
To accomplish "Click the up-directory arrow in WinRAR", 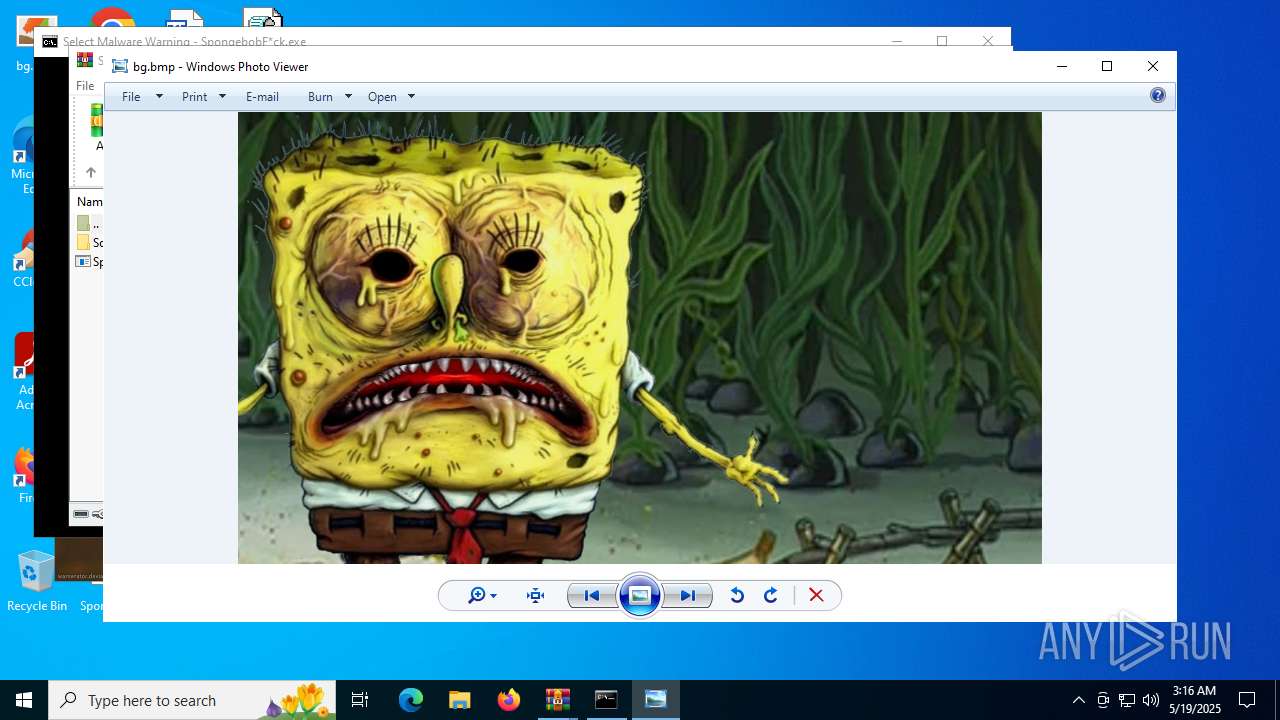I will coord(90,173).
